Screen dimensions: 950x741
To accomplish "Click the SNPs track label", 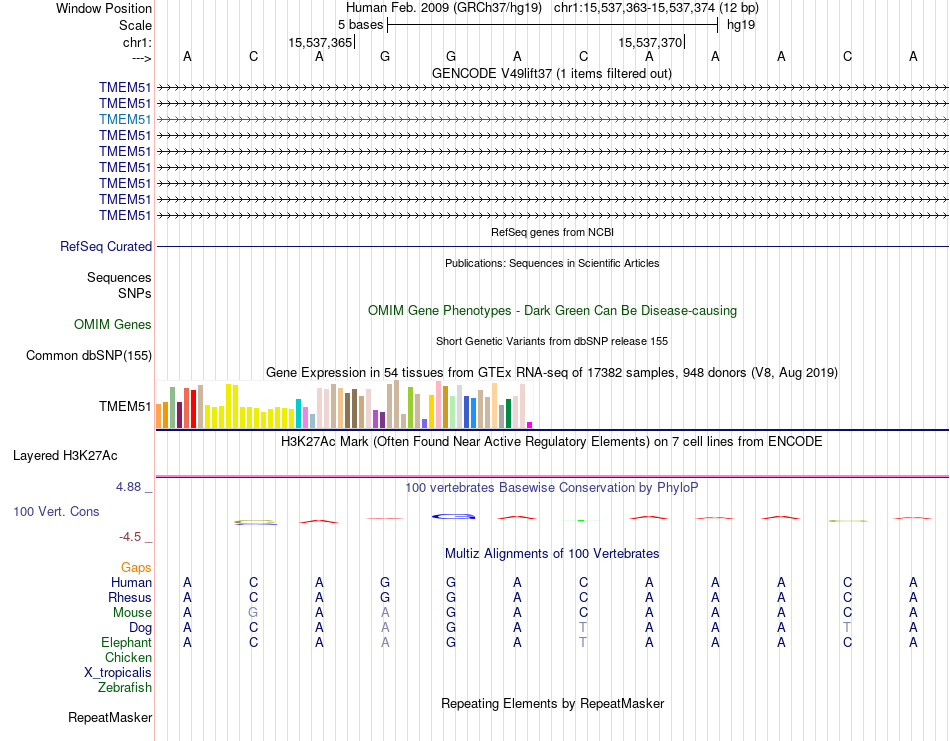I will click(x=135, y=293).
